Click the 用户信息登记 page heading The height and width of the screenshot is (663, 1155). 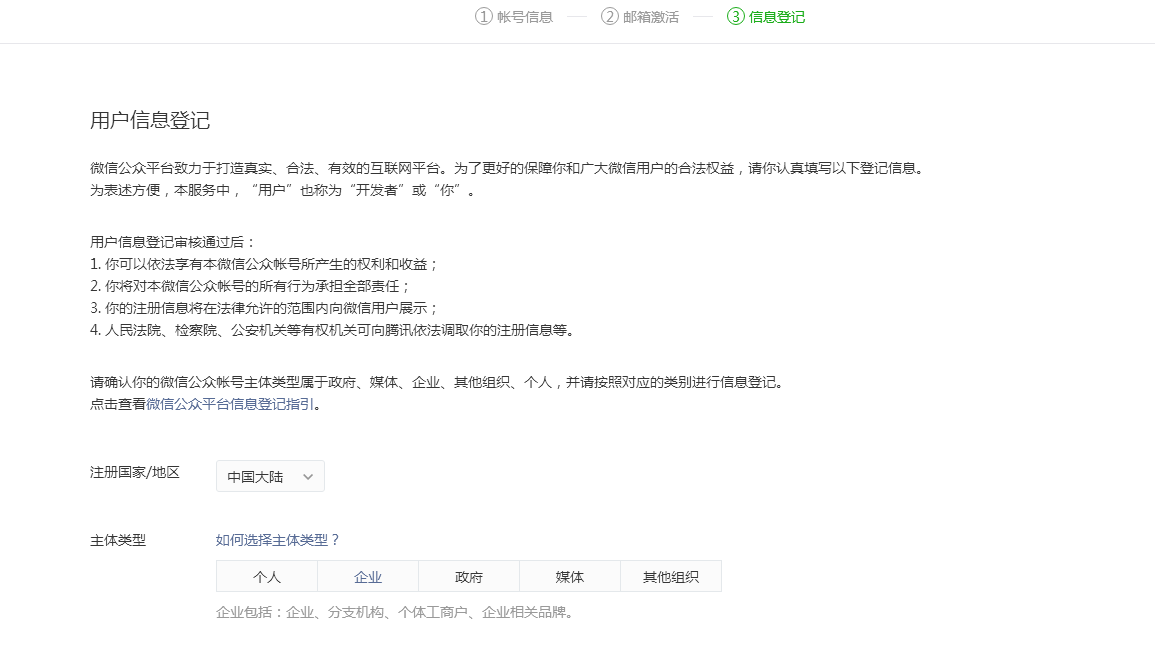click(x=150, y=121)
